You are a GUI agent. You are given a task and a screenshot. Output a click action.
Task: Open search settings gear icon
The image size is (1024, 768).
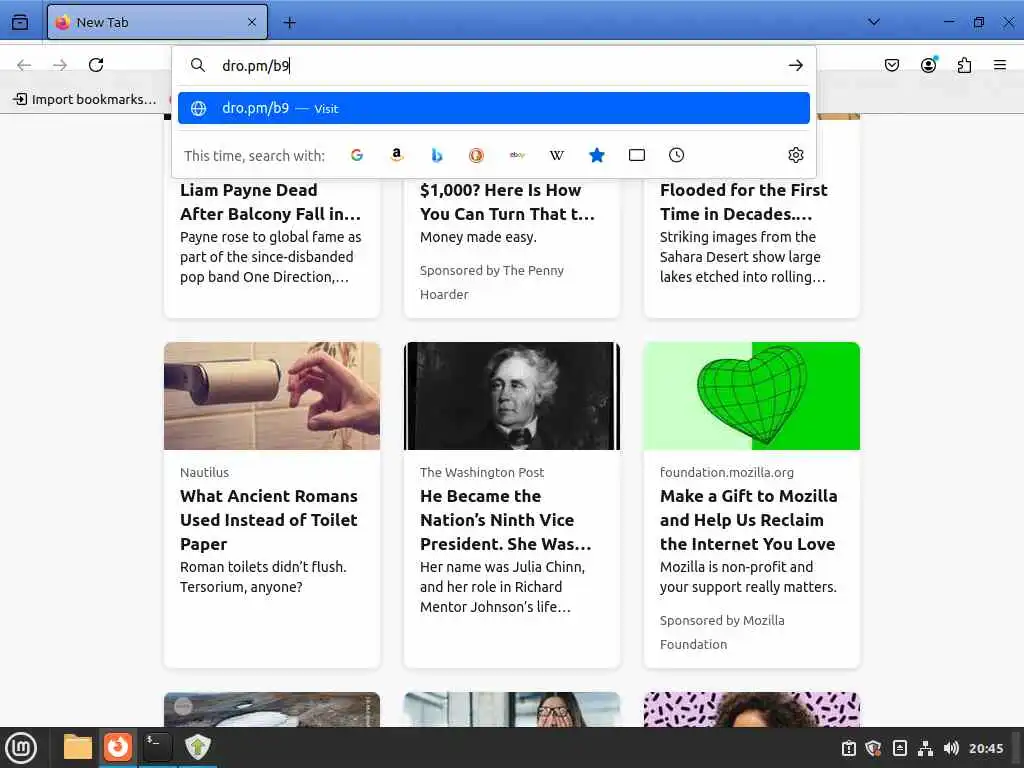coord(795,155)
